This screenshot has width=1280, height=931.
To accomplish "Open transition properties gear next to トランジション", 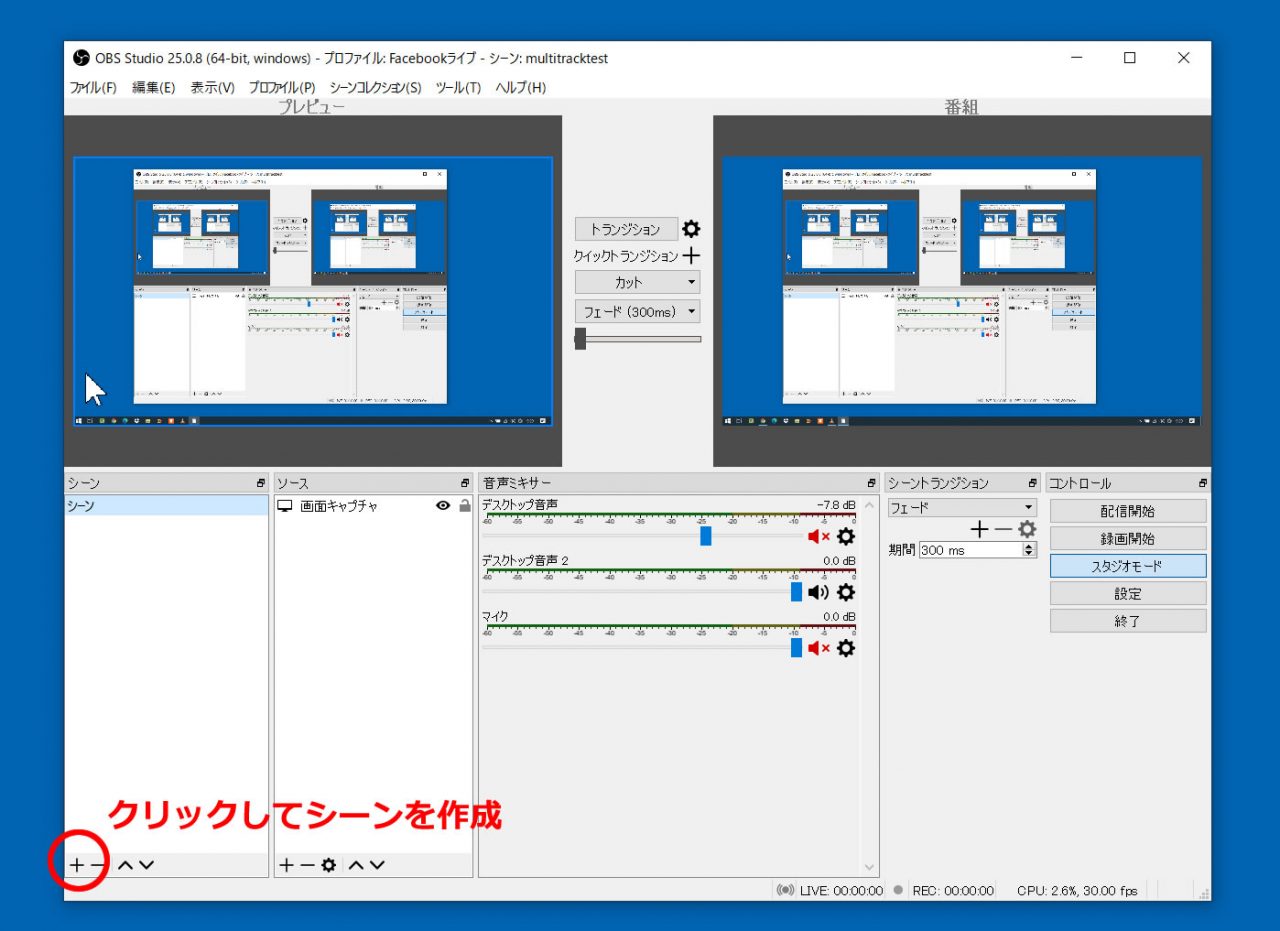I will tap(691, 229).
